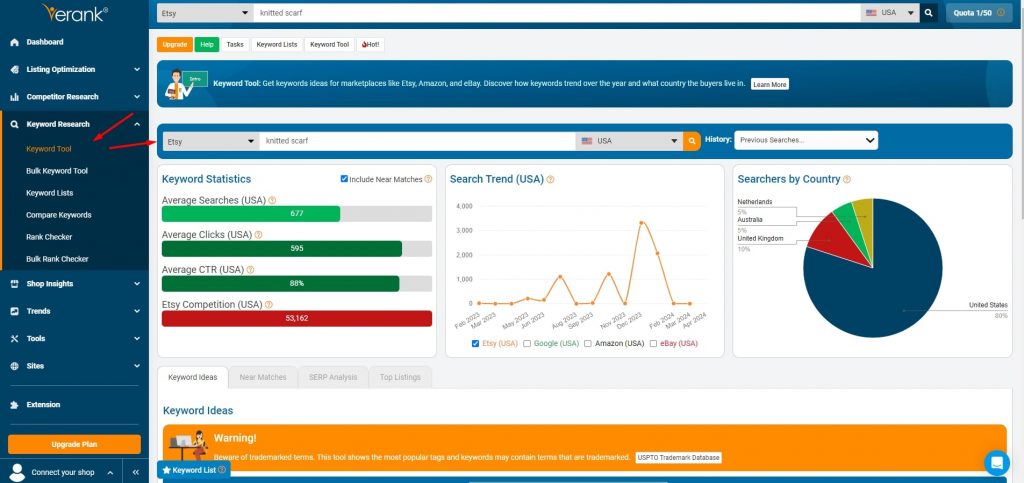Image resolution: width=1024 pixels, height=483 pixels.
Task: Switch to the SERP Analysis tab
Action: (333, 377)
